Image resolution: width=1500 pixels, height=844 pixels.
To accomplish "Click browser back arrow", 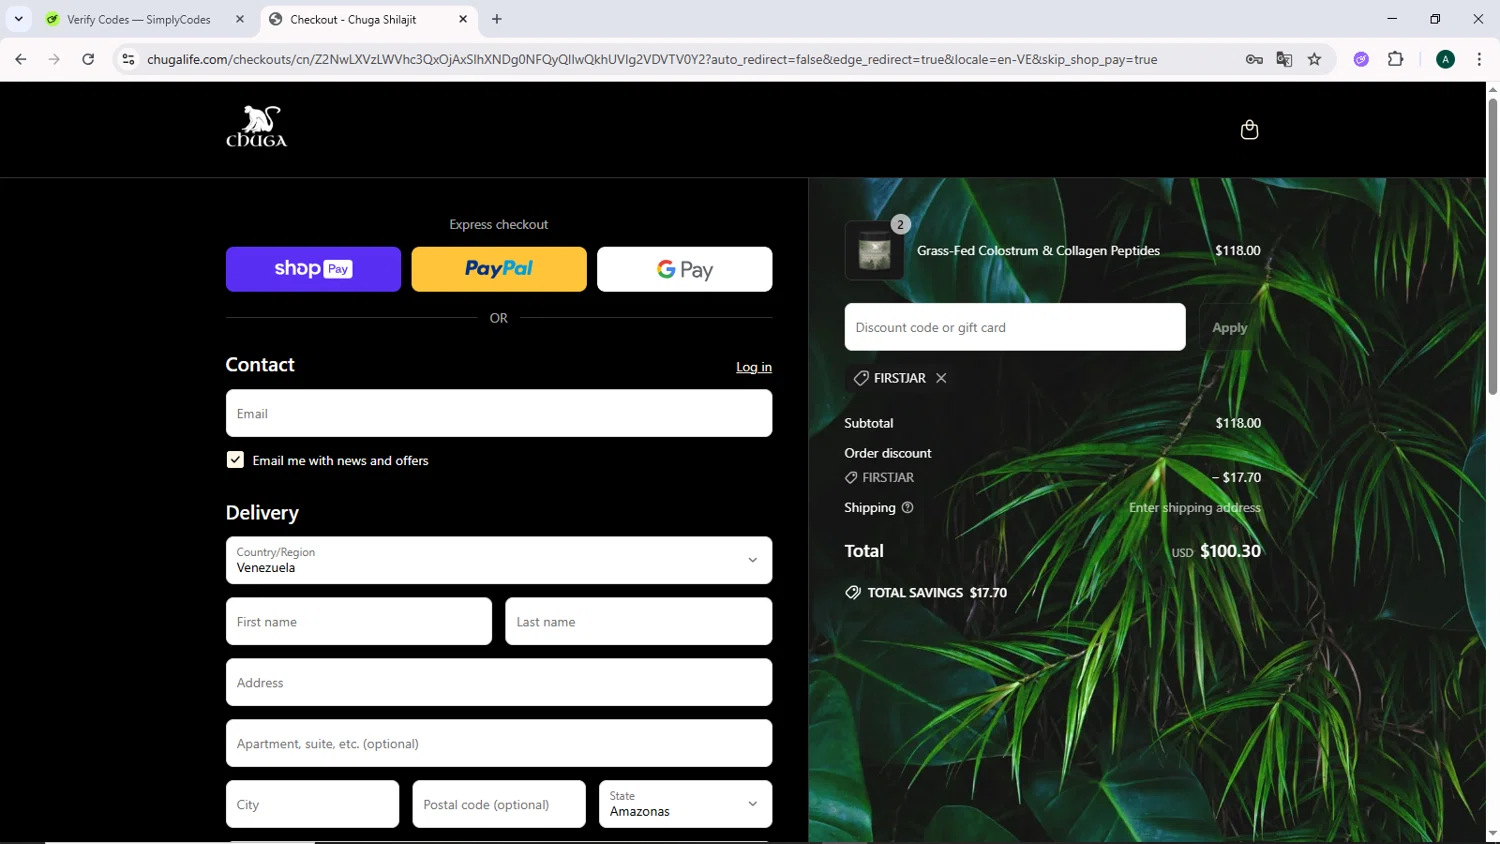I will click(21, 59).
